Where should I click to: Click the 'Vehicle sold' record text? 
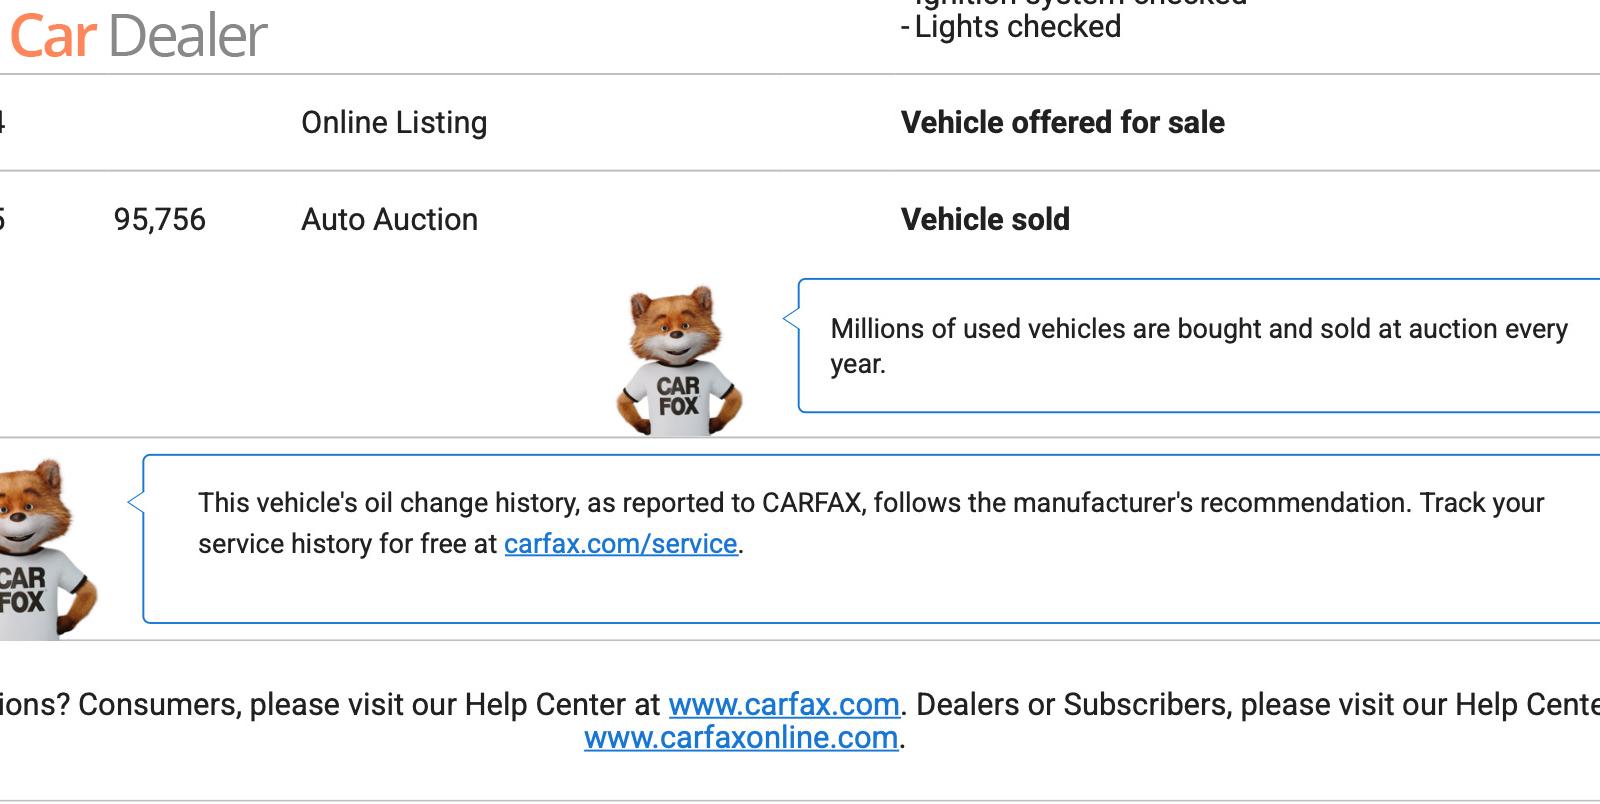point(985,220)
